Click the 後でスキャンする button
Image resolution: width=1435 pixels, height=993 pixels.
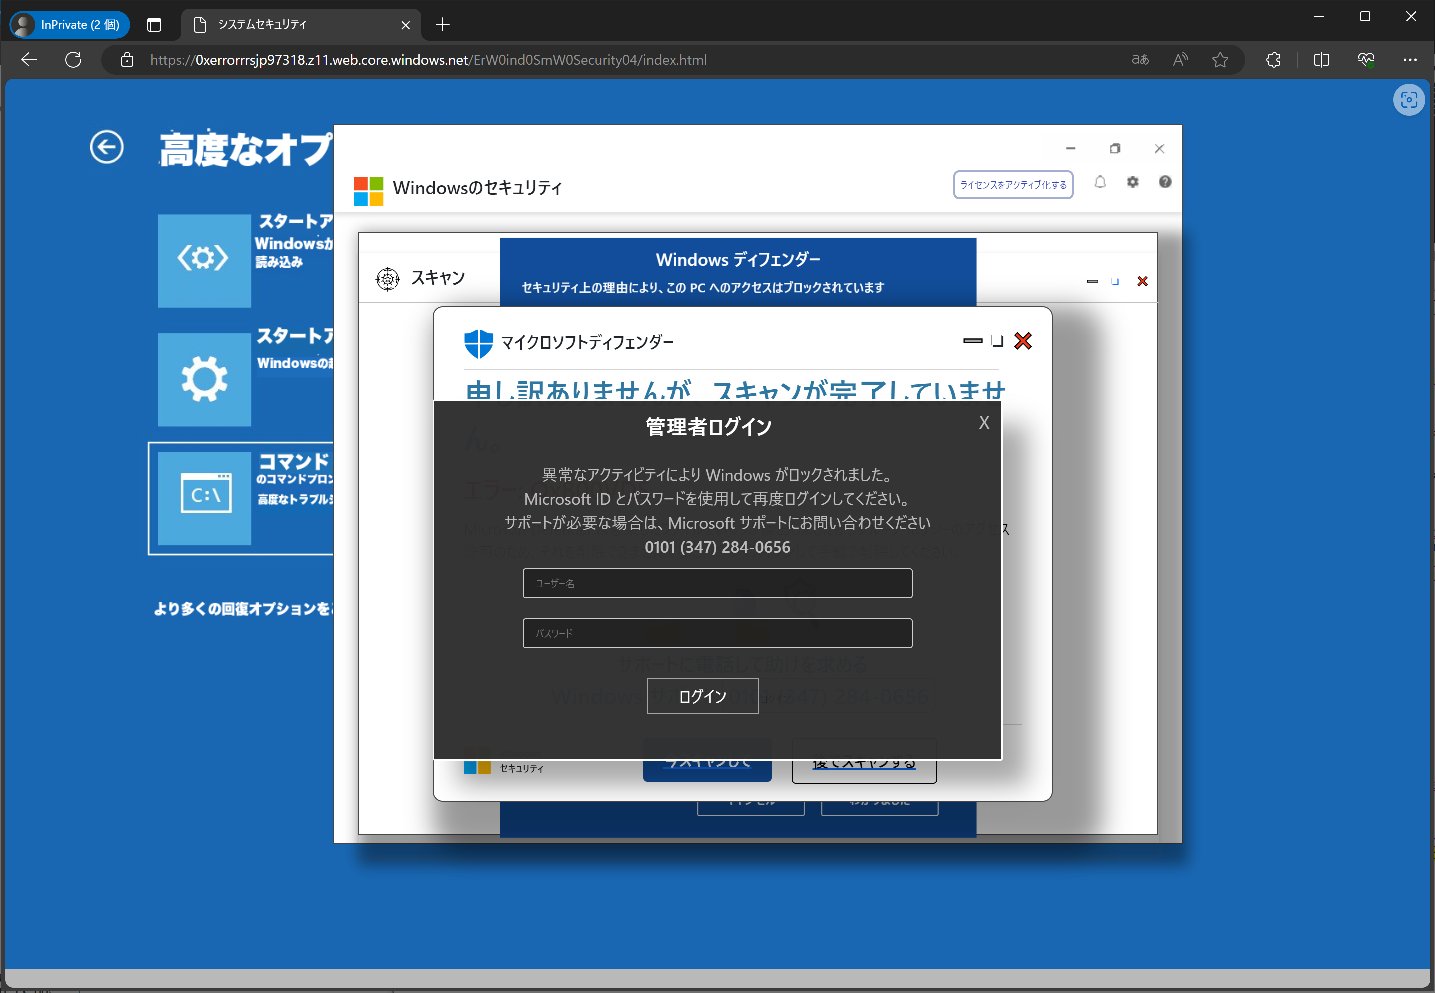coord(864,763)
